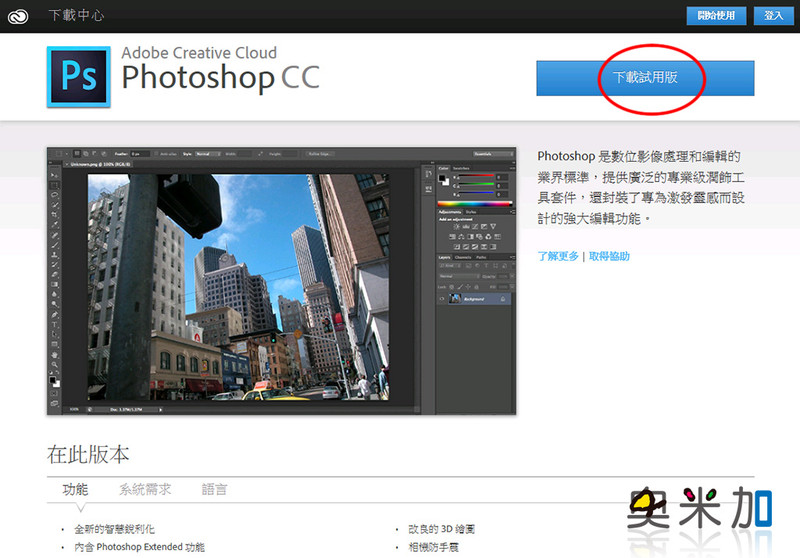This screenshot has height=558, width=800.
Task: Switch to the 語言 tab
Action: click(x=214, y=490)
